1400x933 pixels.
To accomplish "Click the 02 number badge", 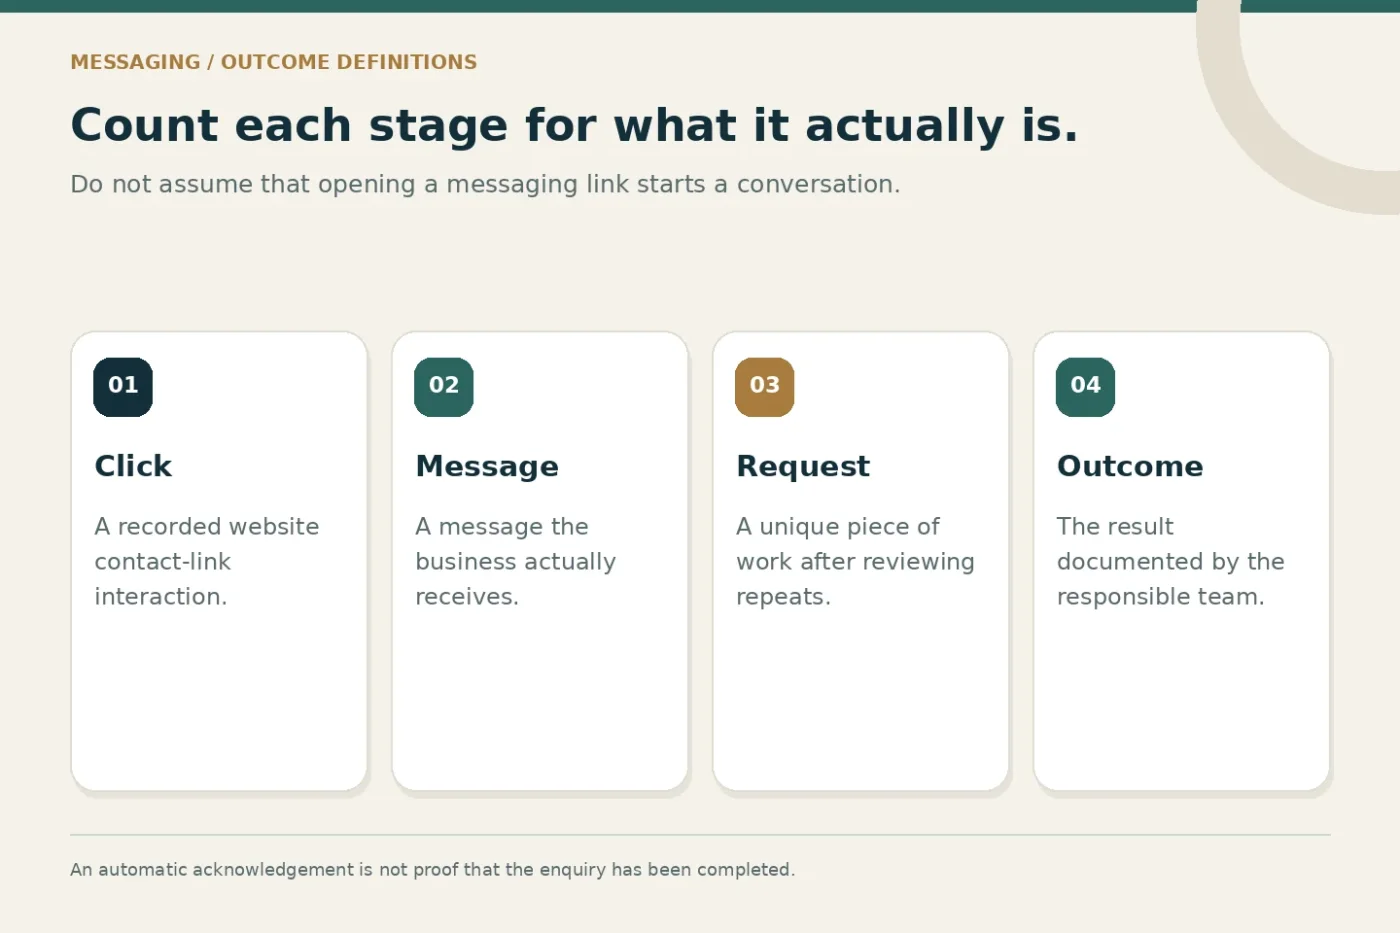I will 444,386.
